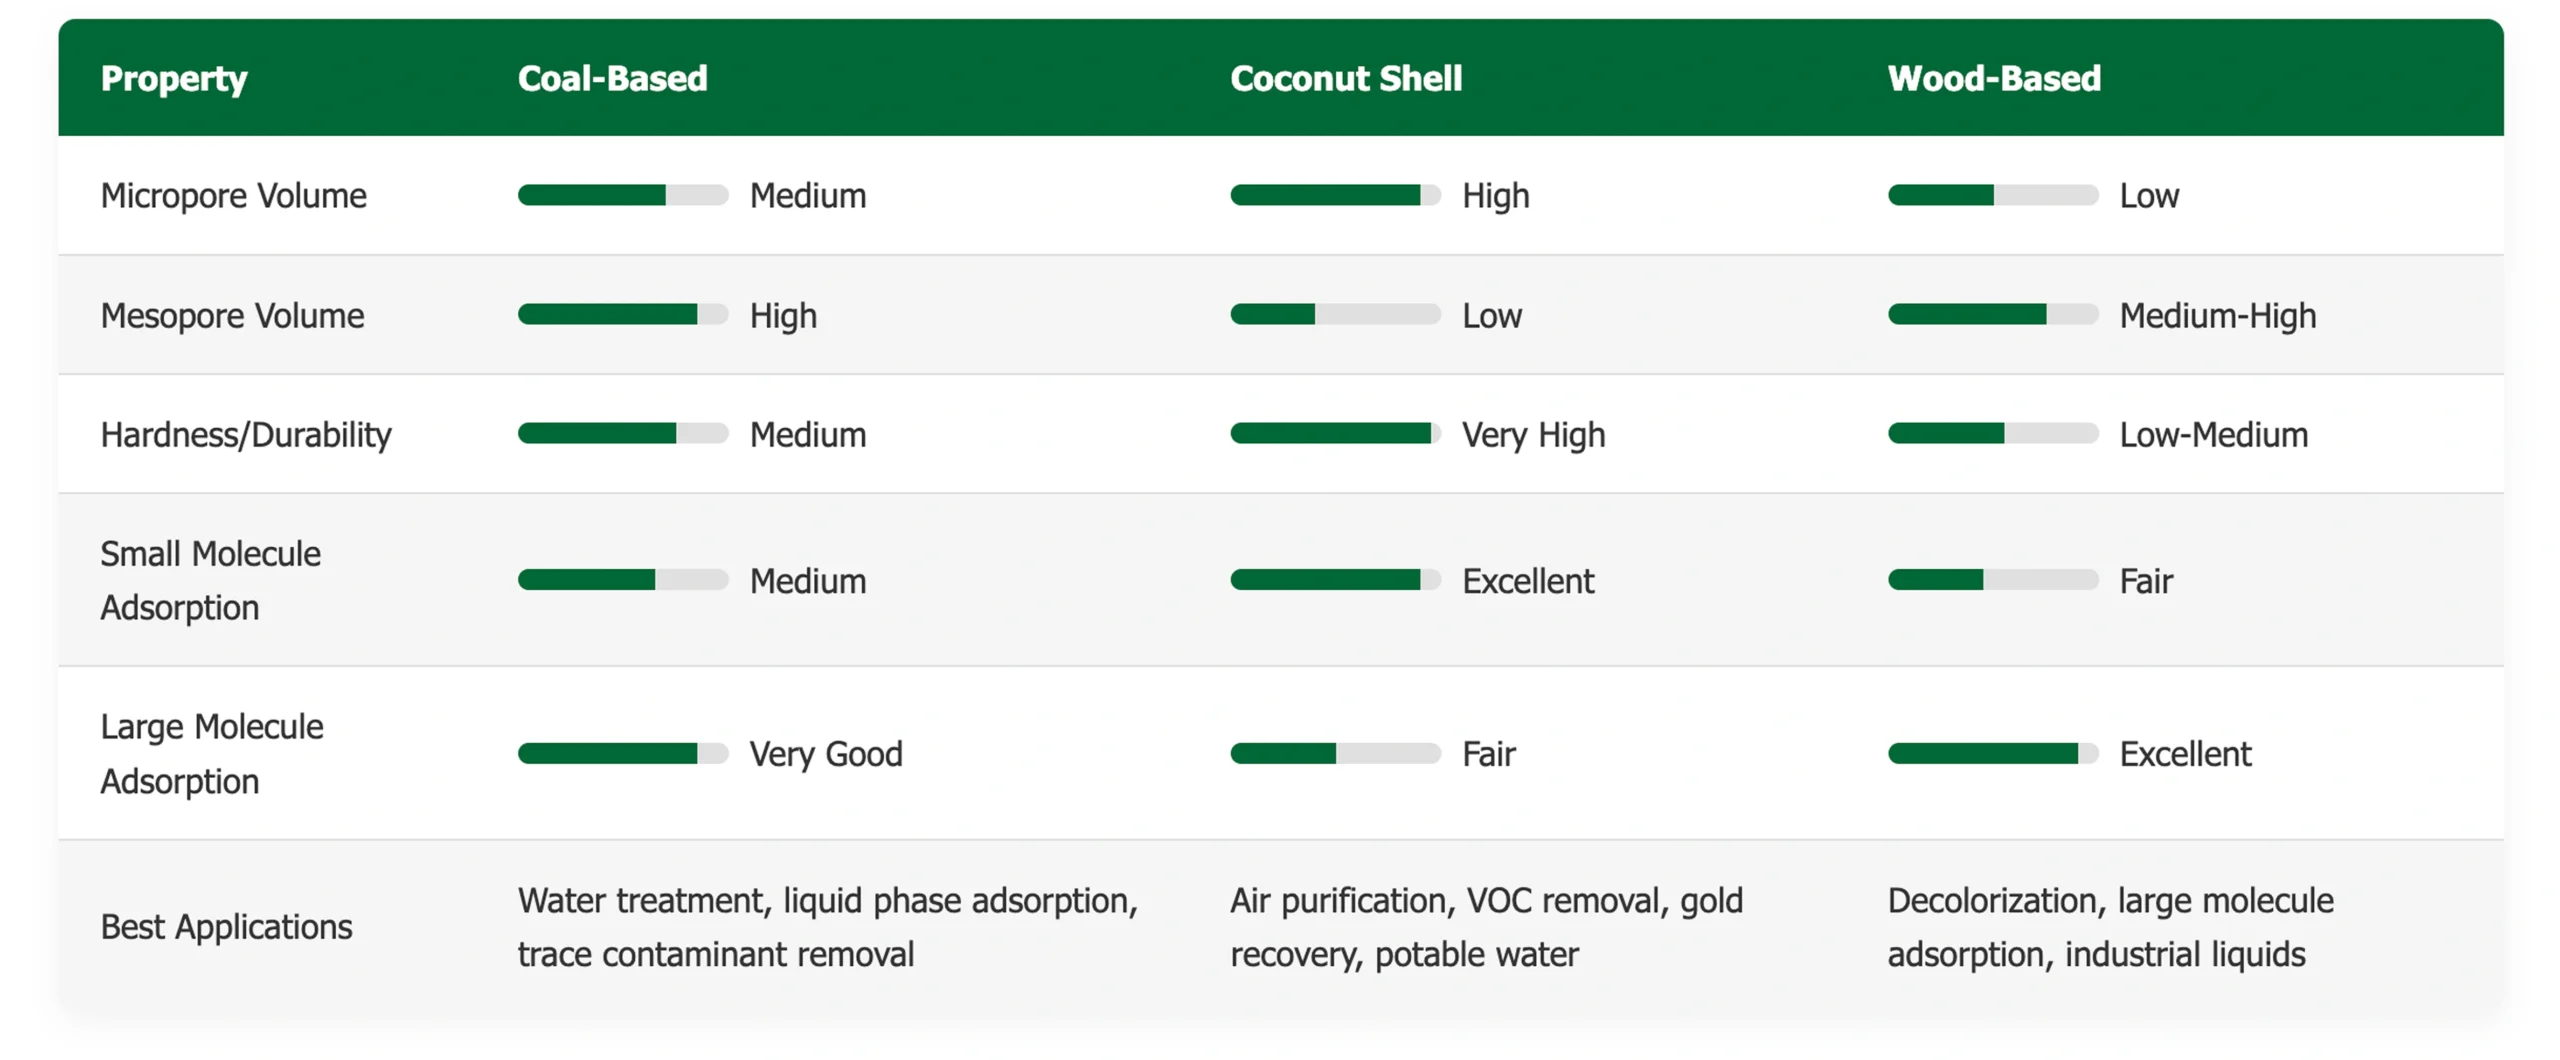Click Wood-Based Micropore Volume Low bar
2560x1060 pixels.
pyautogui.click(x=1992, y=195)
